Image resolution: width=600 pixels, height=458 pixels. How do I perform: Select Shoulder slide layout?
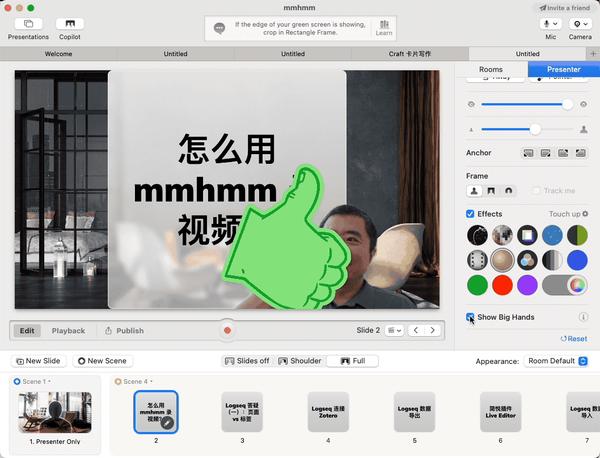(300, 361)
